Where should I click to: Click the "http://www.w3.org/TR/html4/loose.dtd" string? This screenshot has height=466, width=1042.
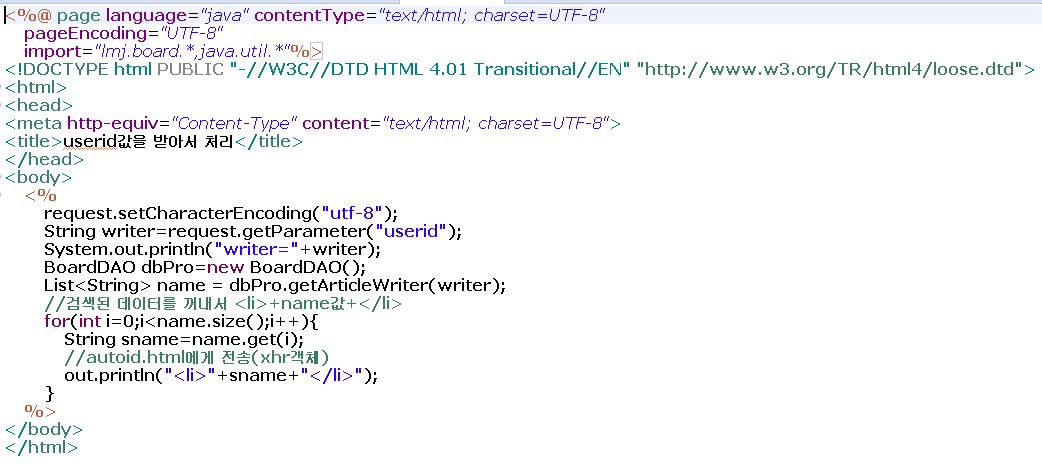pyautogui.click(x=829, y=68)
